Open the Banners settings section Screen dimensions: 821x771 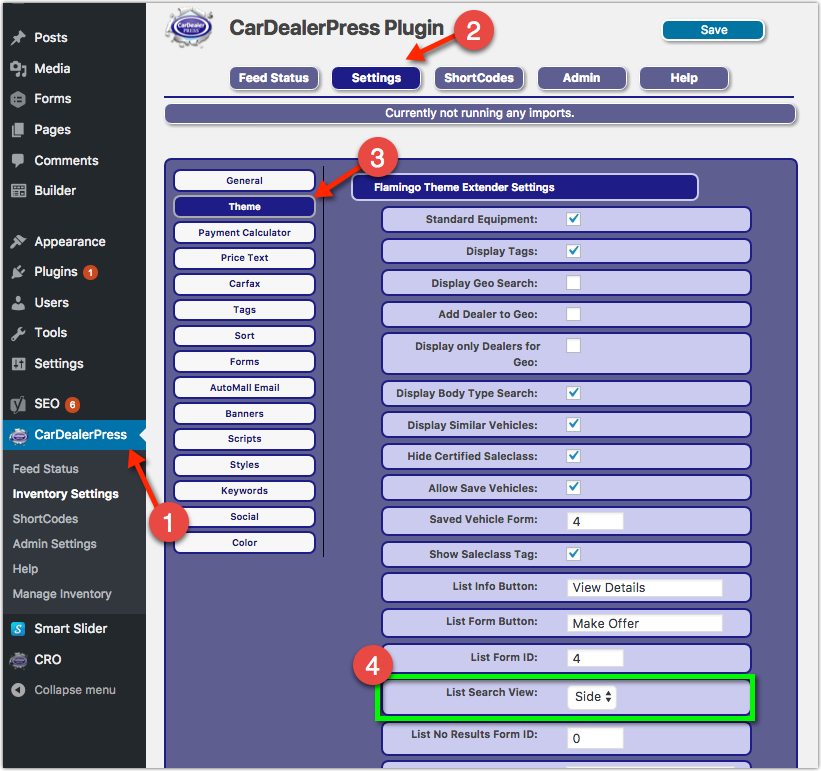tap(245, 414)
